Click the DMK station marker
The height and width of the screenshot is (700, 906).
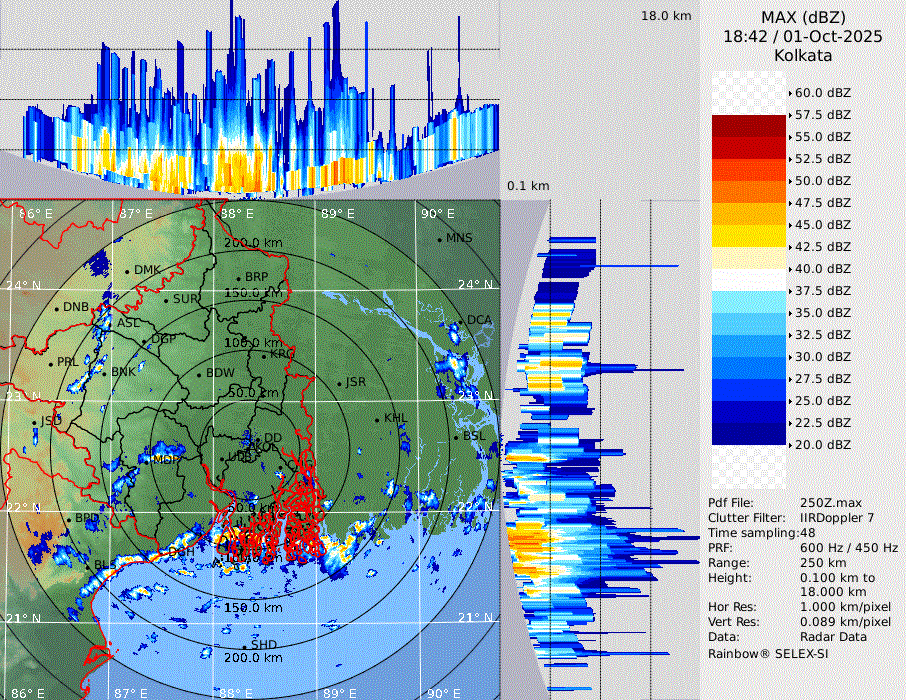pos(128,271)
